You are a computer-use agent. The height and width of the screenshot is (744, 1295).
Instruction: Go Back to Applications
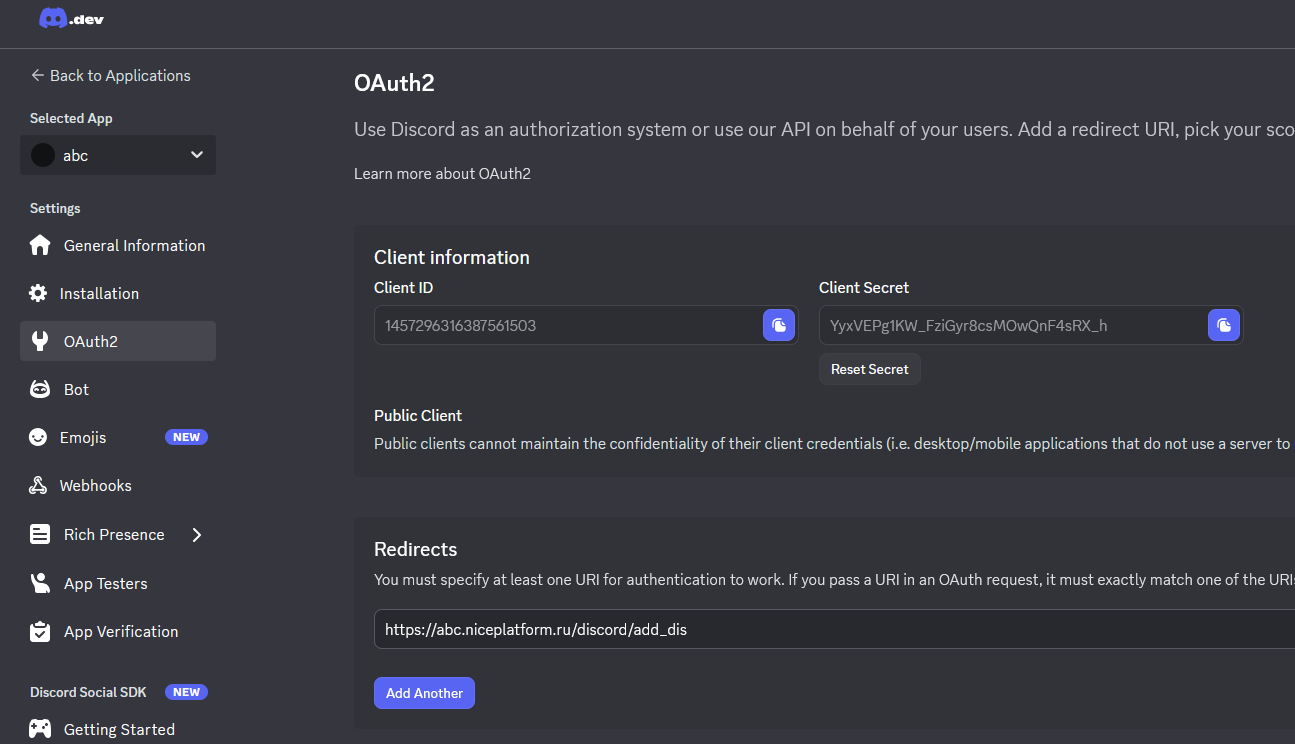pos(110,75)
